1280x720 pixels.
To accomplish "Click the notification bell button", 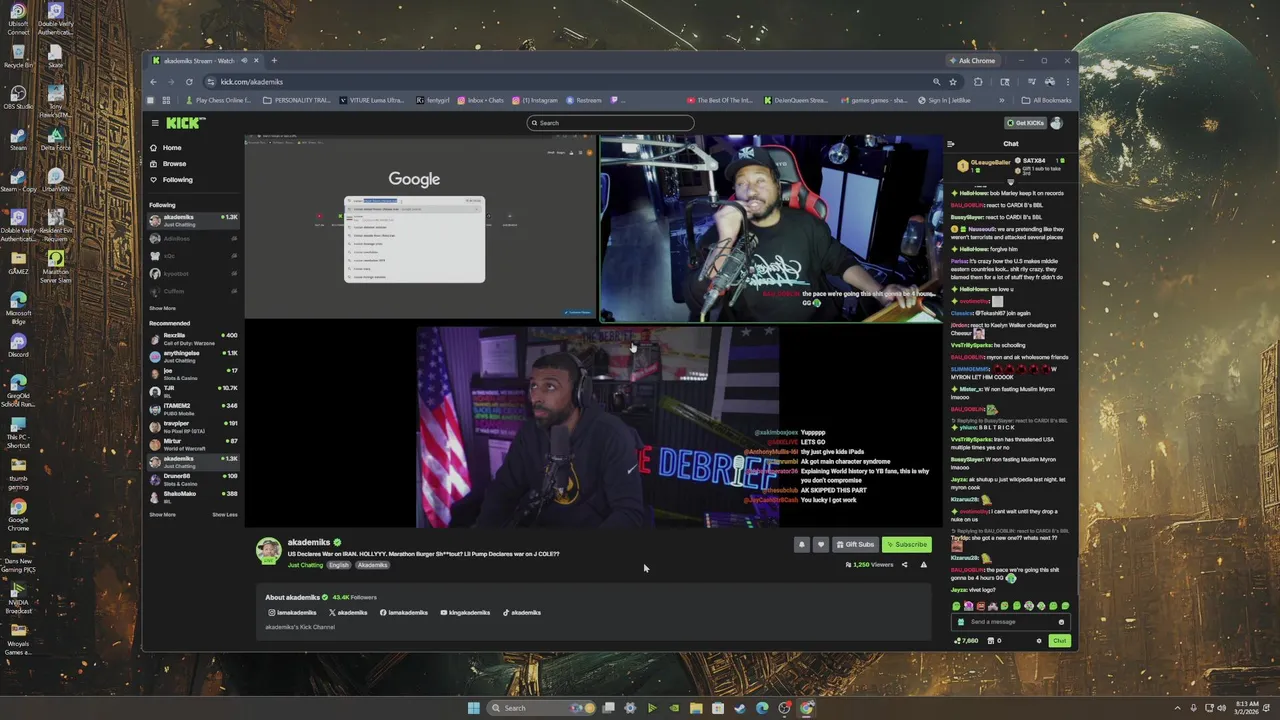I will point(801,545).
